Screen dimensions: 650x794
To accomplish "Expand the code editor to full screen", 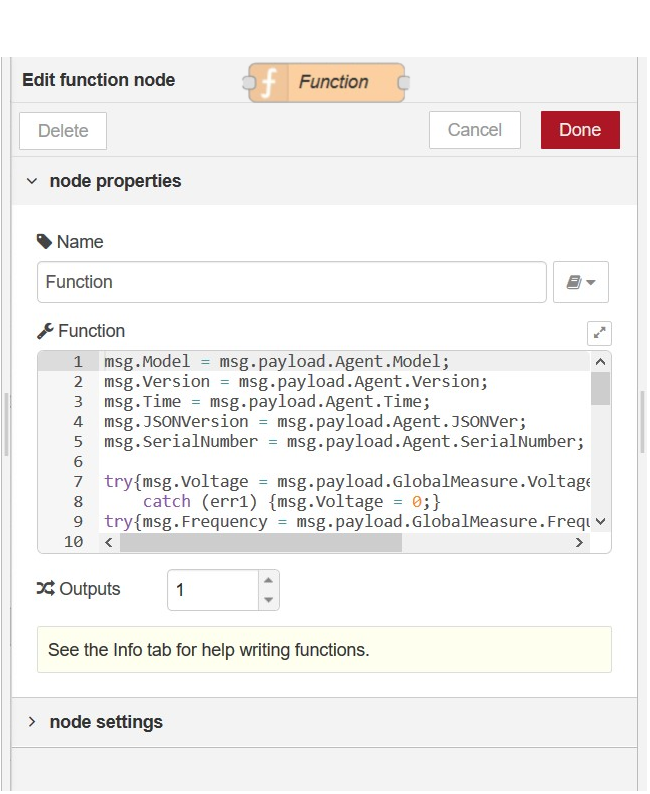I will click(599, 333).
